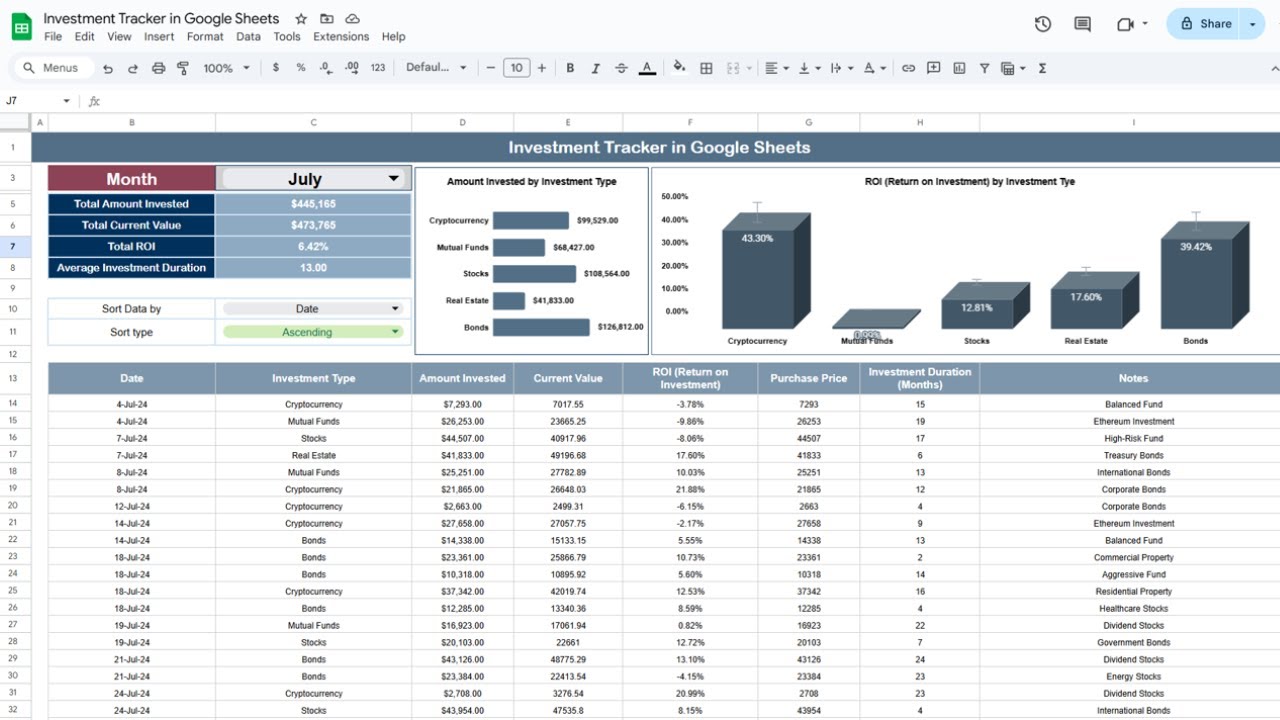1280x720 pixels.
Task: Click the merge cells icon
Action: pyautogui.click(x=732, y=68)
